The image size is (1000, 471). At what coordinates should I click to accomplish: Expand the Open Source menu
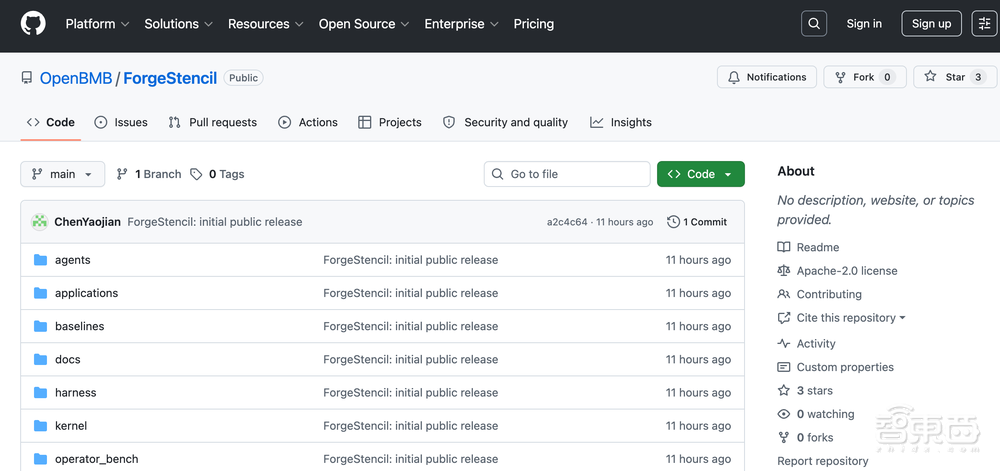[364, 24]
